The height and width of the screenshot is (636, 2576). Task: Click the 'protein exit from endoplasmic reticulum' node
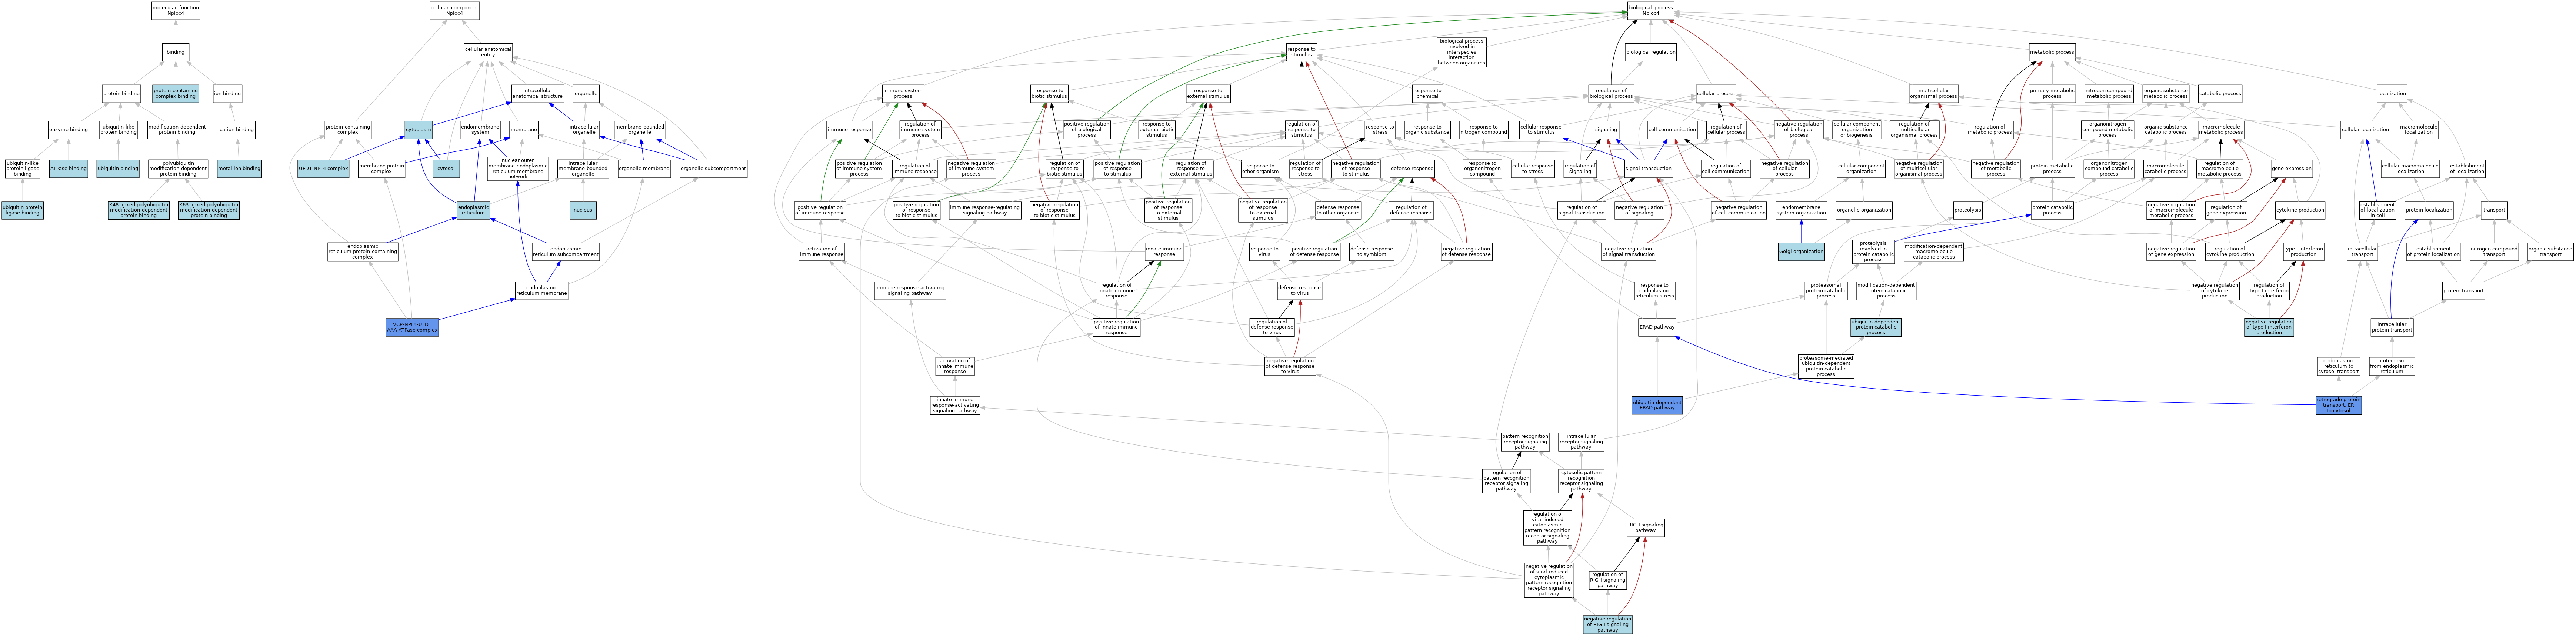click(x=2391, y=366)
